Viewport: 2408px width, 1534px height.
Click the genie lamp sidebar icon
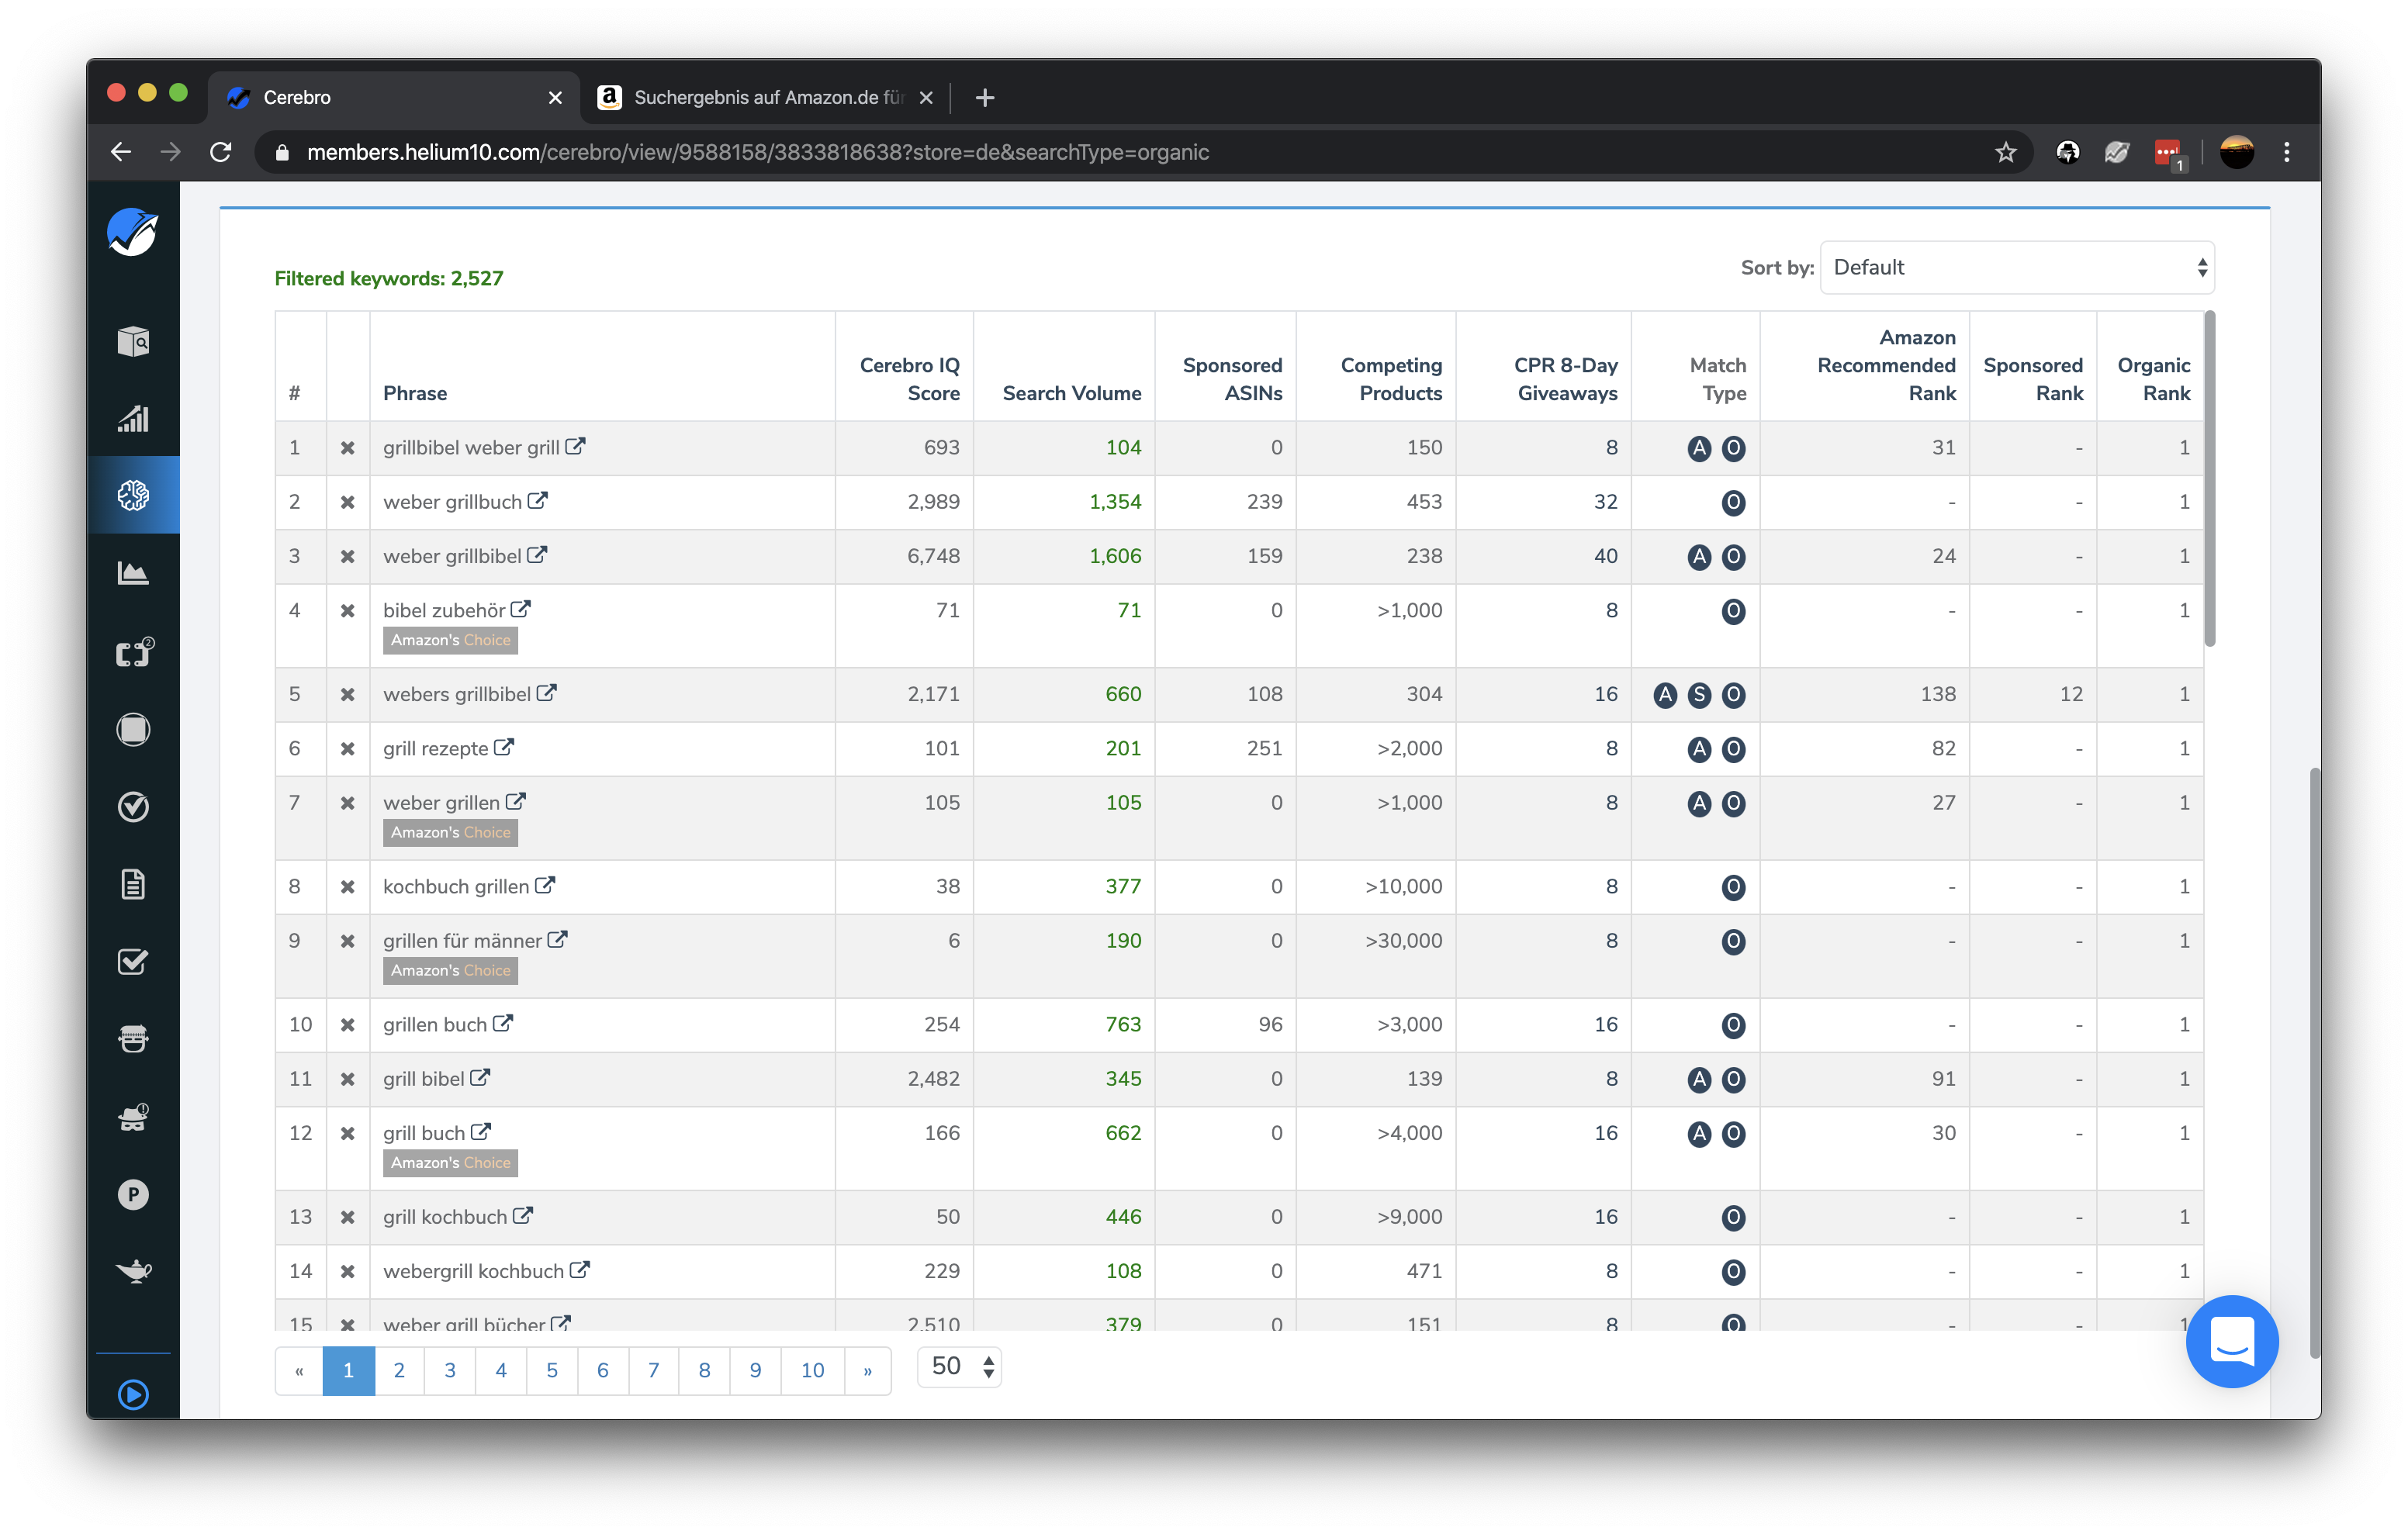[x=133, y=1271]
